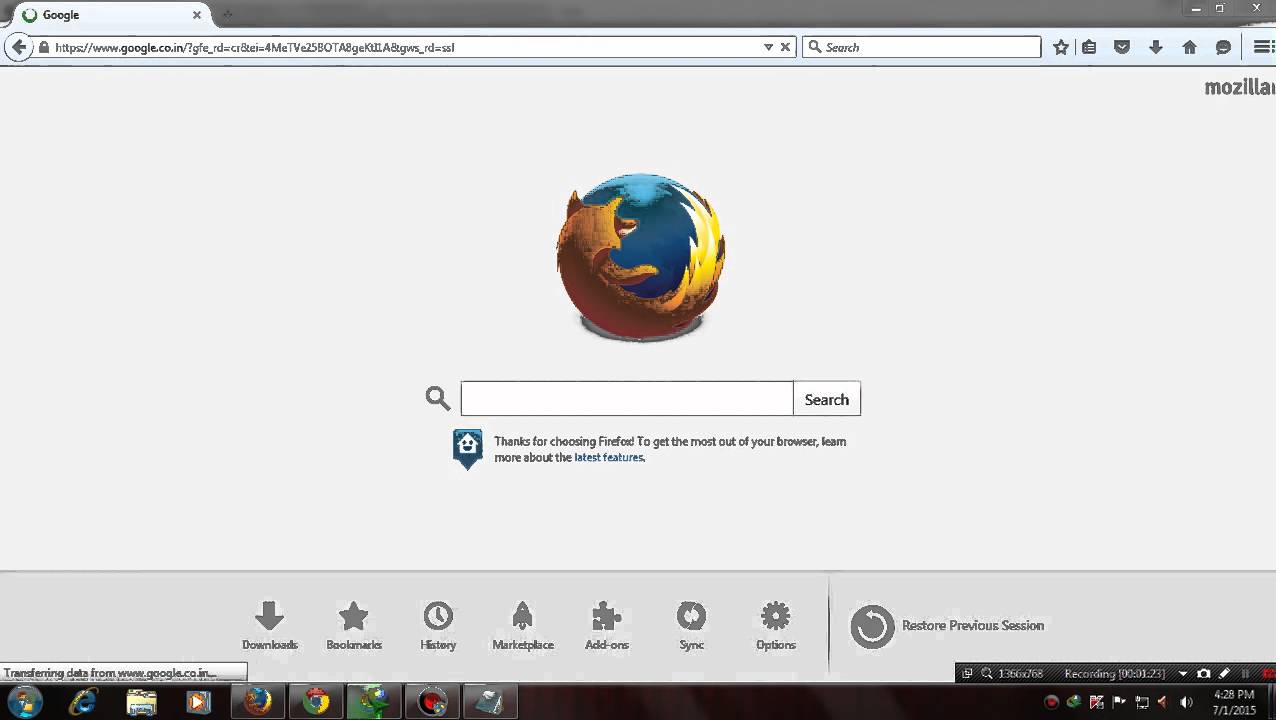Close the Google tab
The height and width of the screenshot is (720, 1276).
coord(197,15)
